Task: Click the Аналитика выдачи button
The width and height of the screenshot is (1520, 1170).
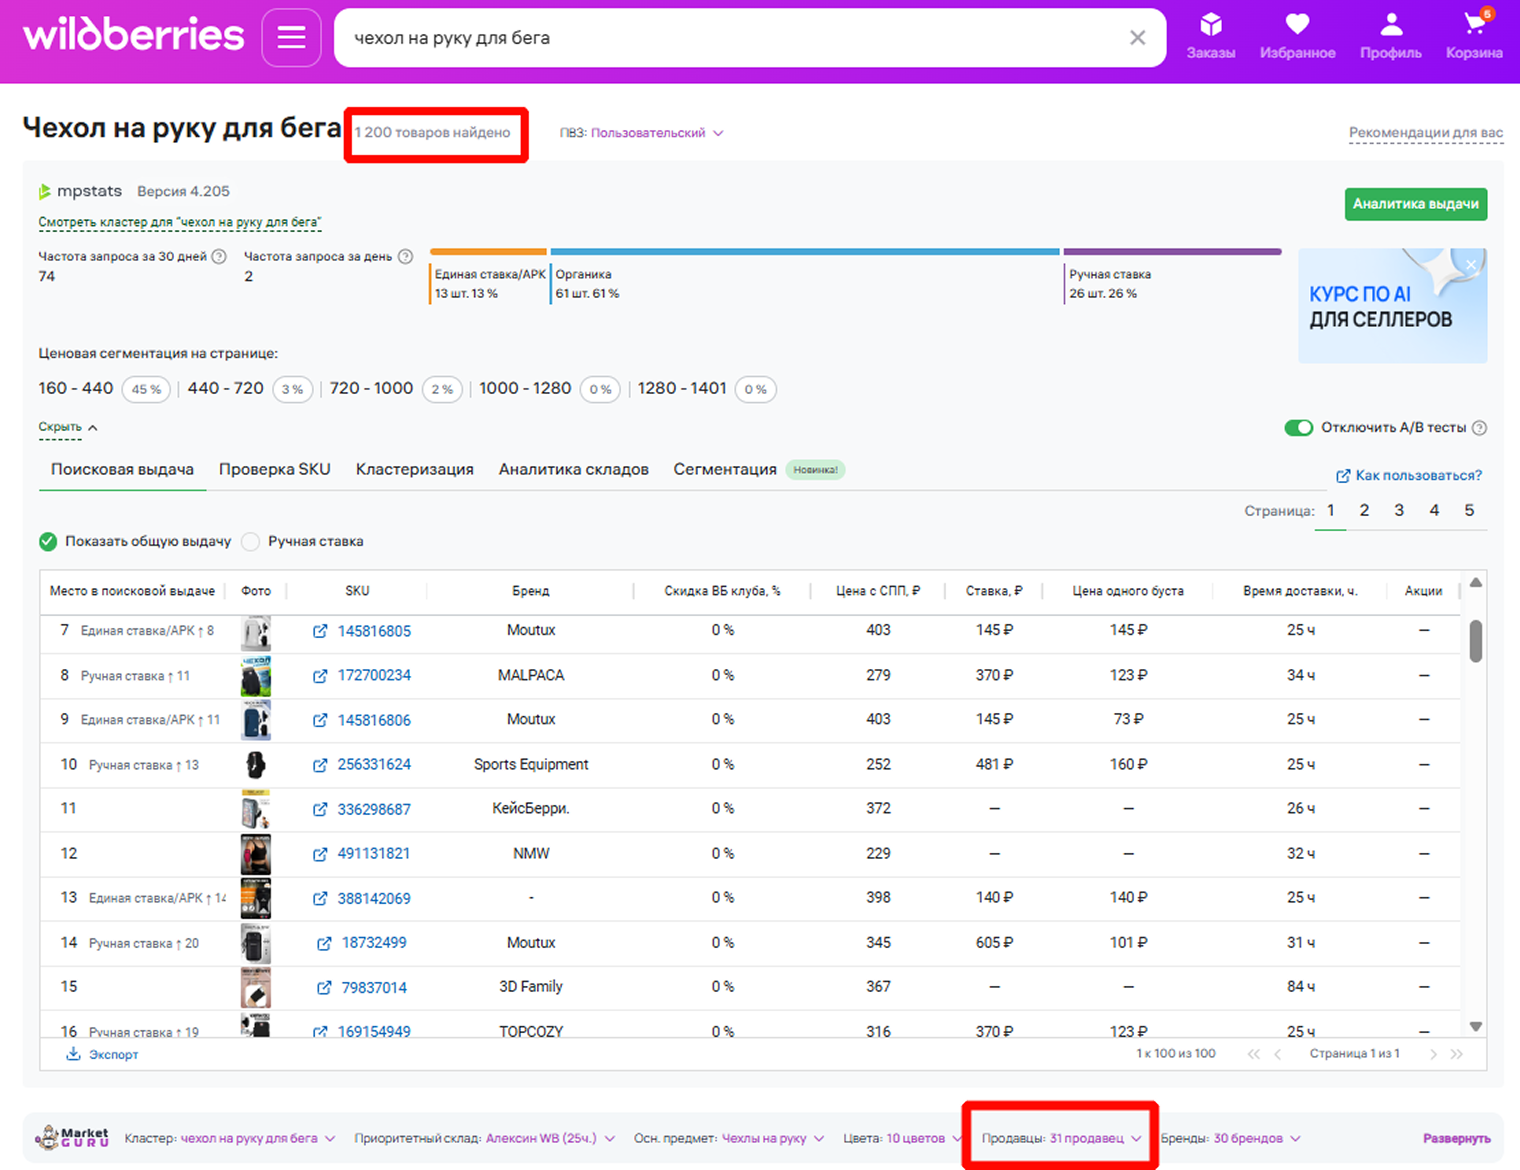Action: pyautogui.click(x=1416, y=204)
